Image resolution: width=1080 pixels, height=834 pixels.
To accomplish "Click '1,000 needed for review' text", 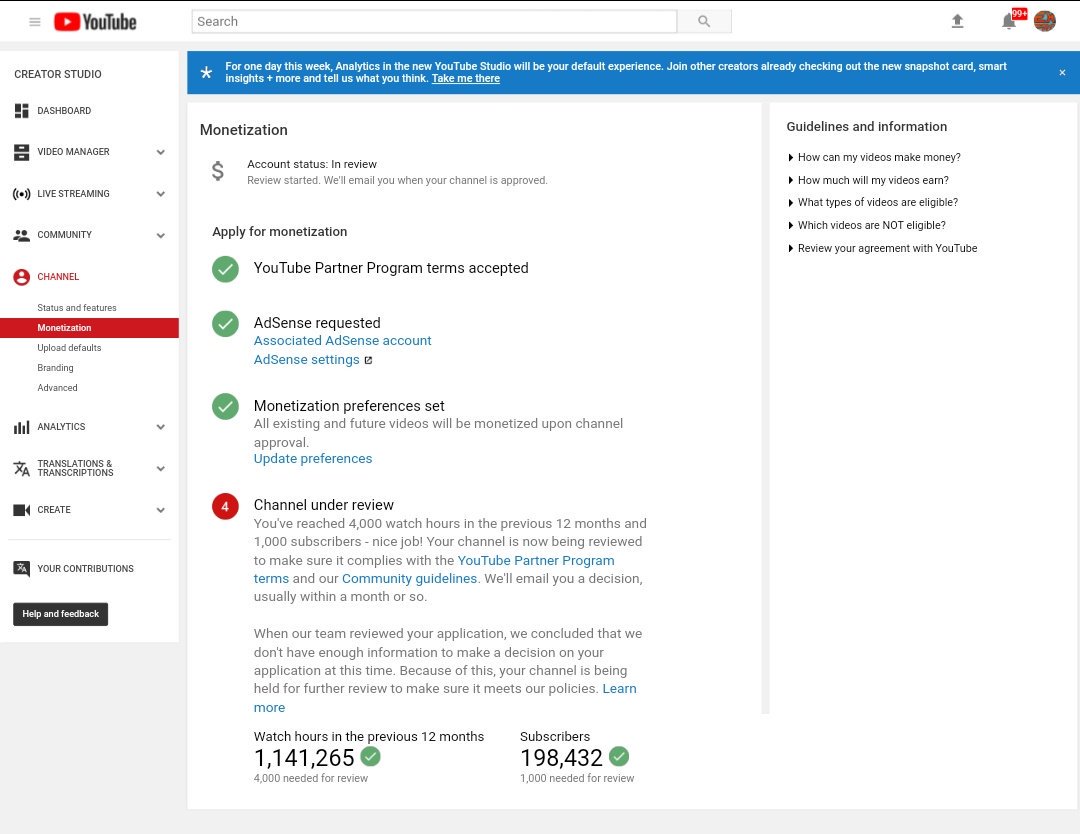I will click(x=577, y=778).
